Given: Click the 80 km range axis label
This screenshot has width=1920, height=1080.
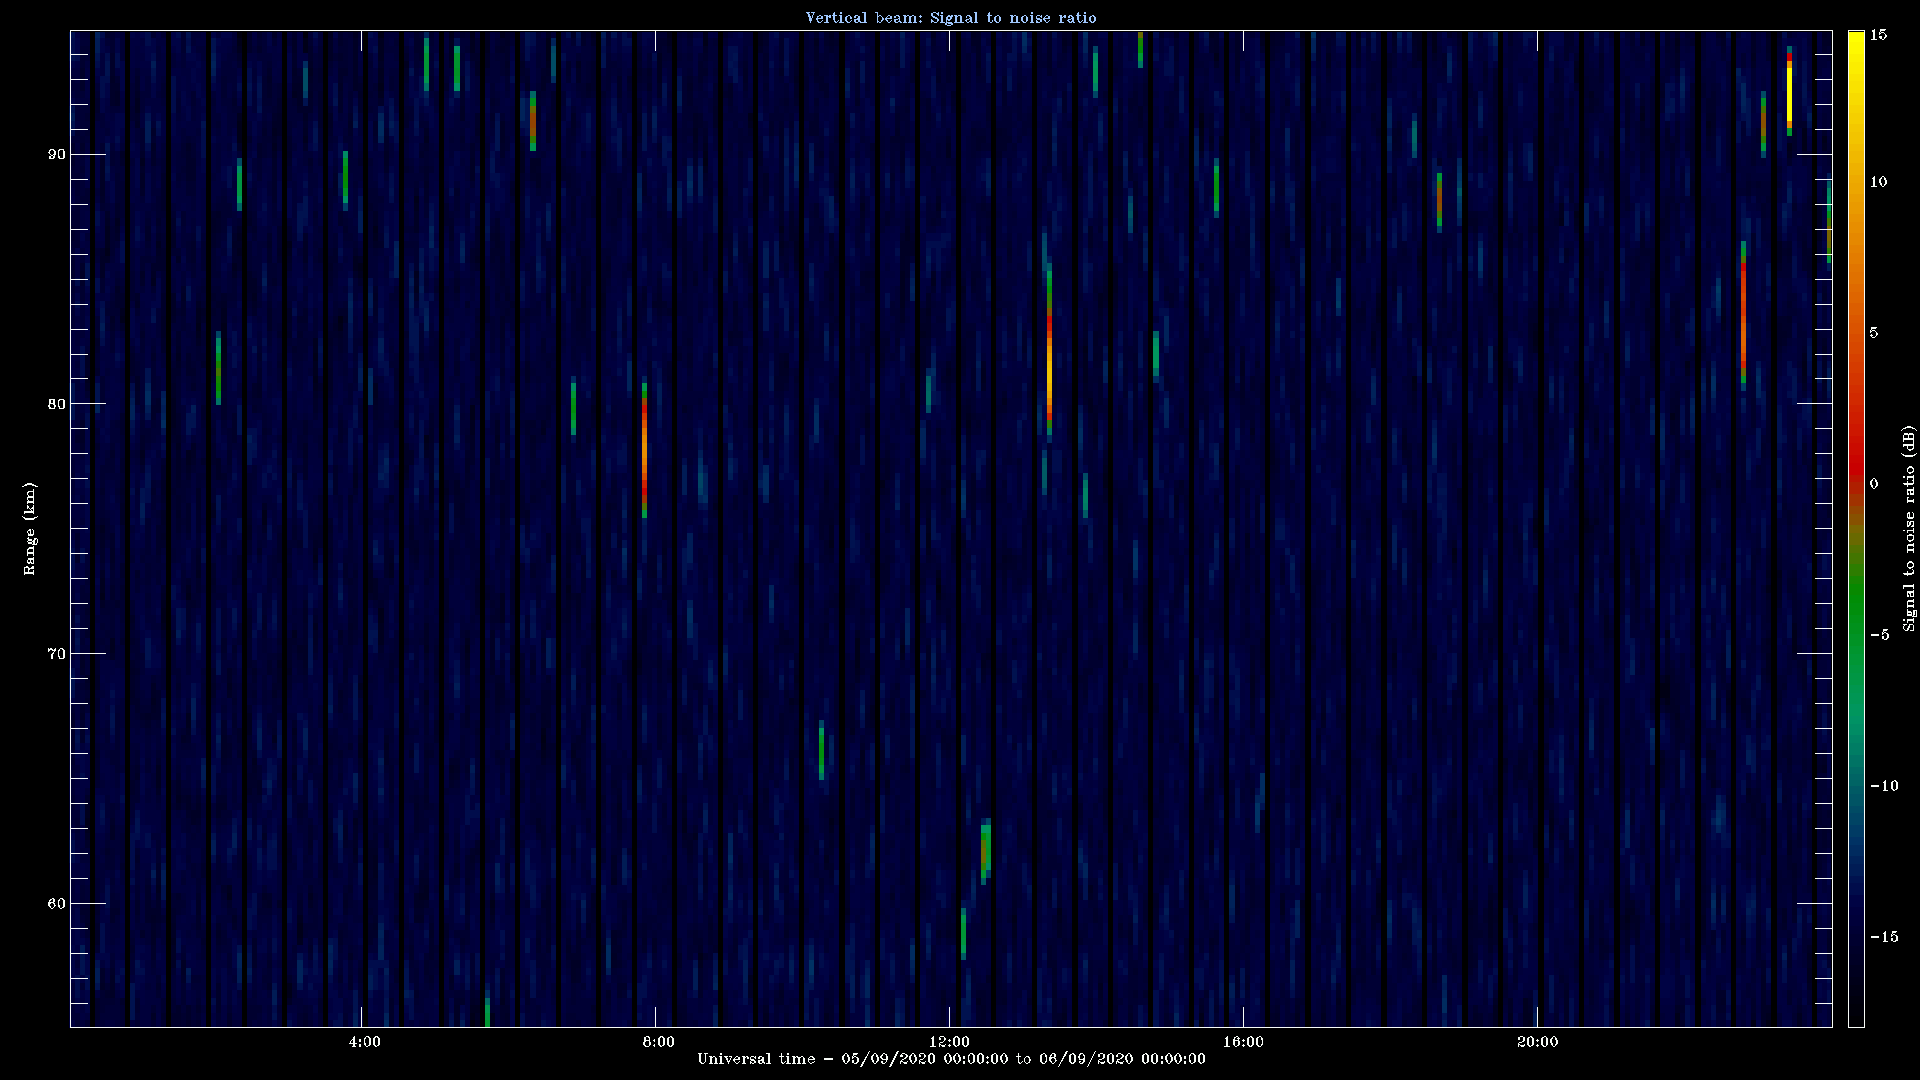Looking at the screenshot, I should (56, 404).
